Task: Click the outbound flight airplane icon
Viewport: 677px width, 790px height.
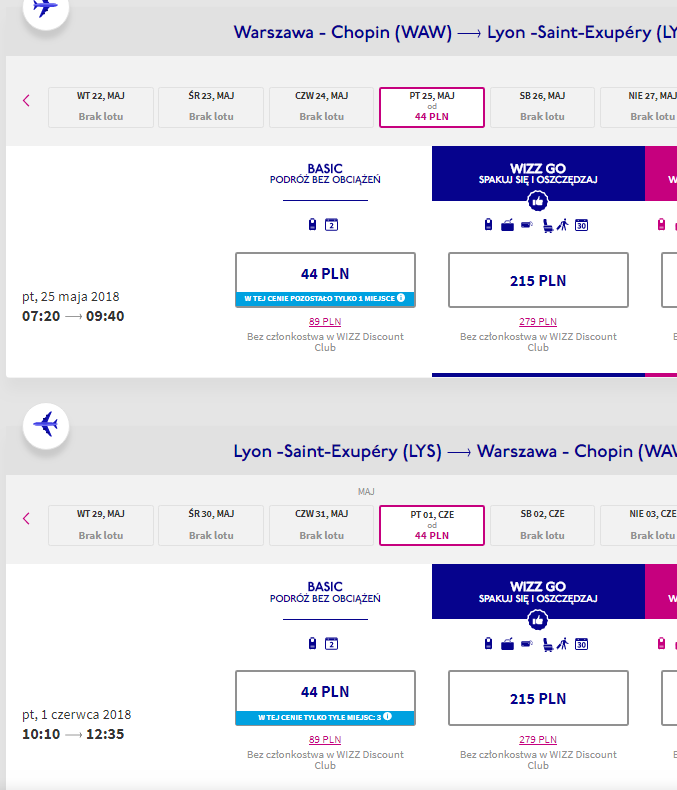Action: 45,8
